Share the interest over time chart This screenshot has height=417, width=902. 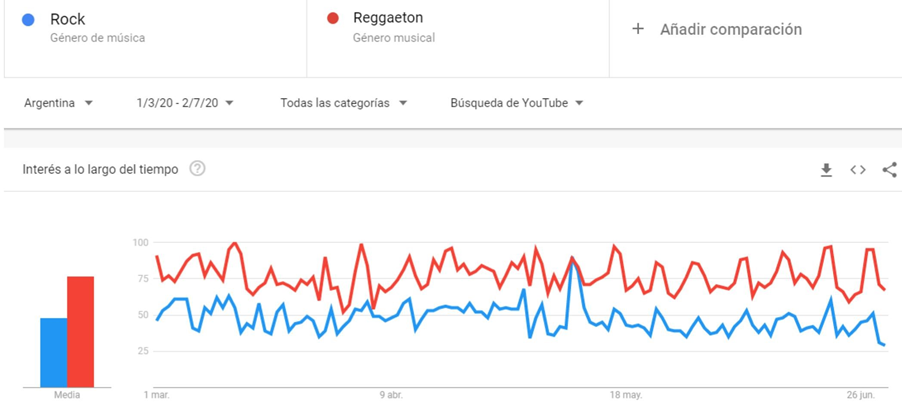tap(889, 170)
